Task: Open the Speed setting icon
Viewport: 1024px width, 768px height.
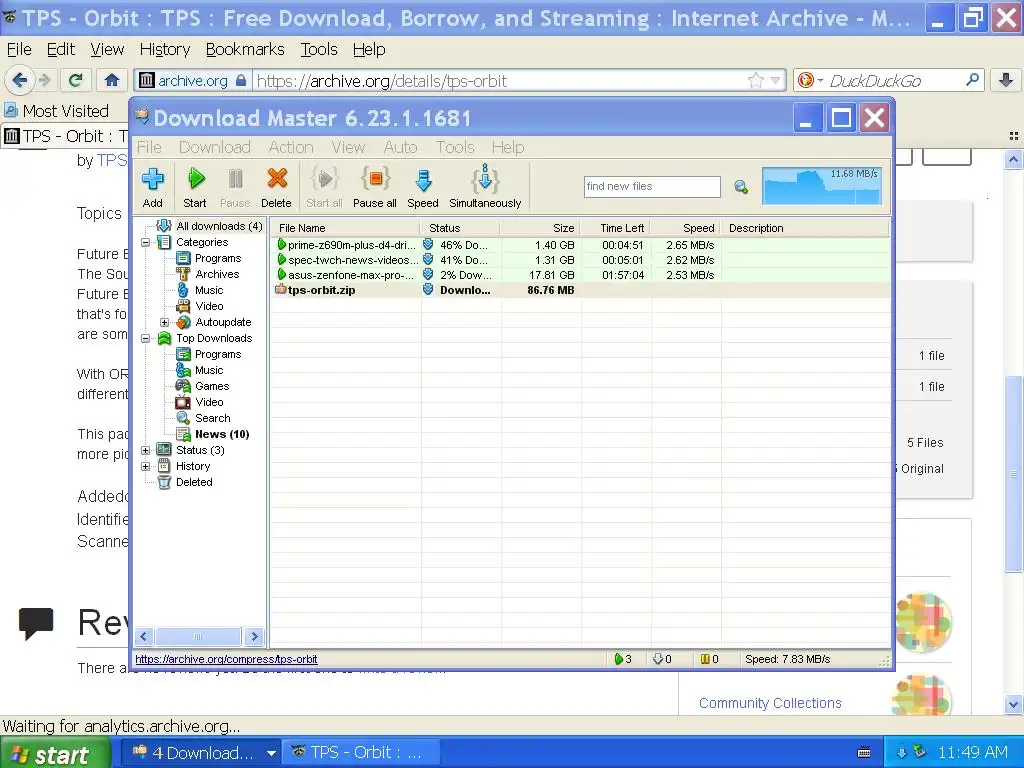Action: point(423,187)
